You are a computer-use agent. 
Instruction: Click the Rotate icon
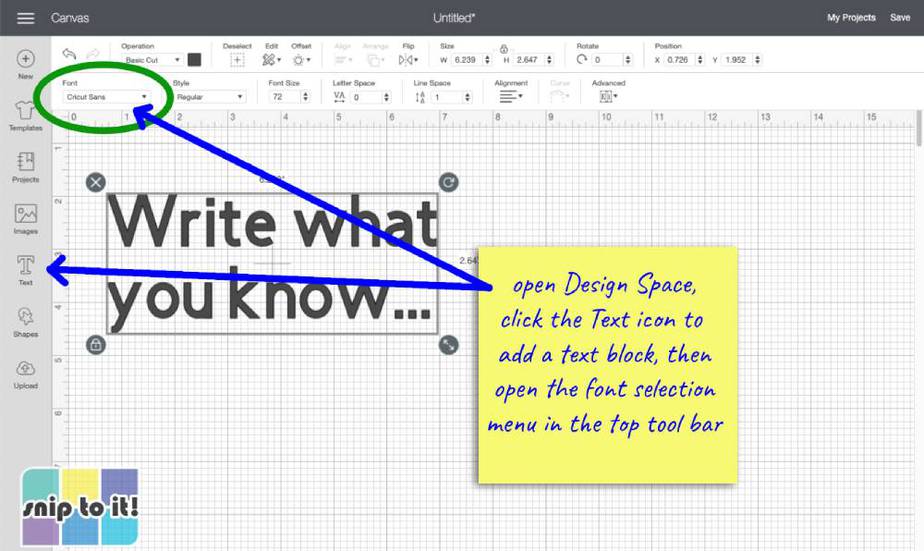pos(582,60)
